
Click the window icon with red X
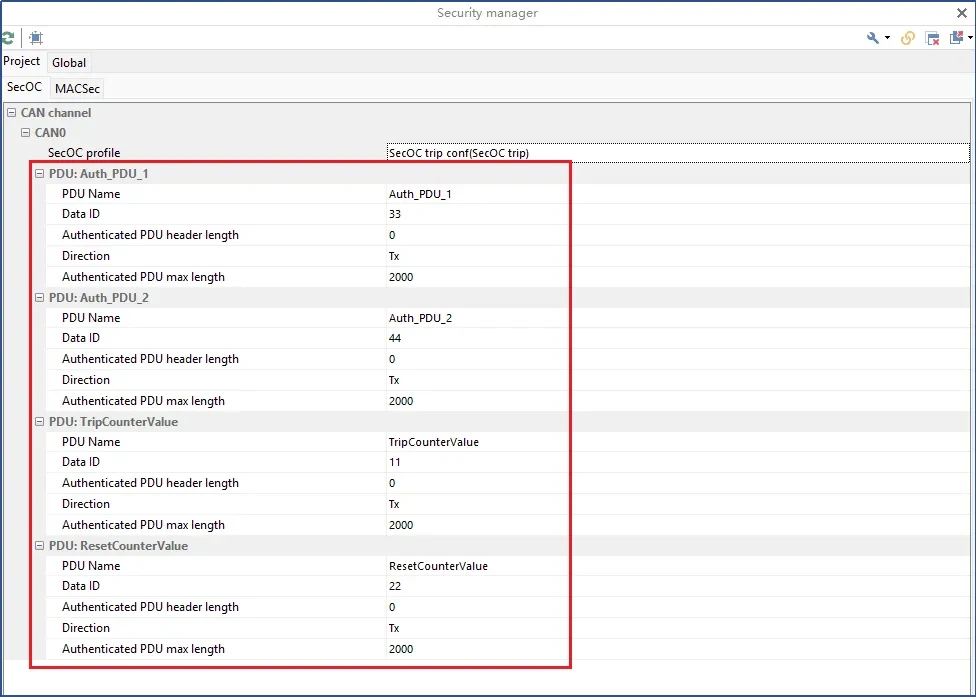tap(932, 38)
